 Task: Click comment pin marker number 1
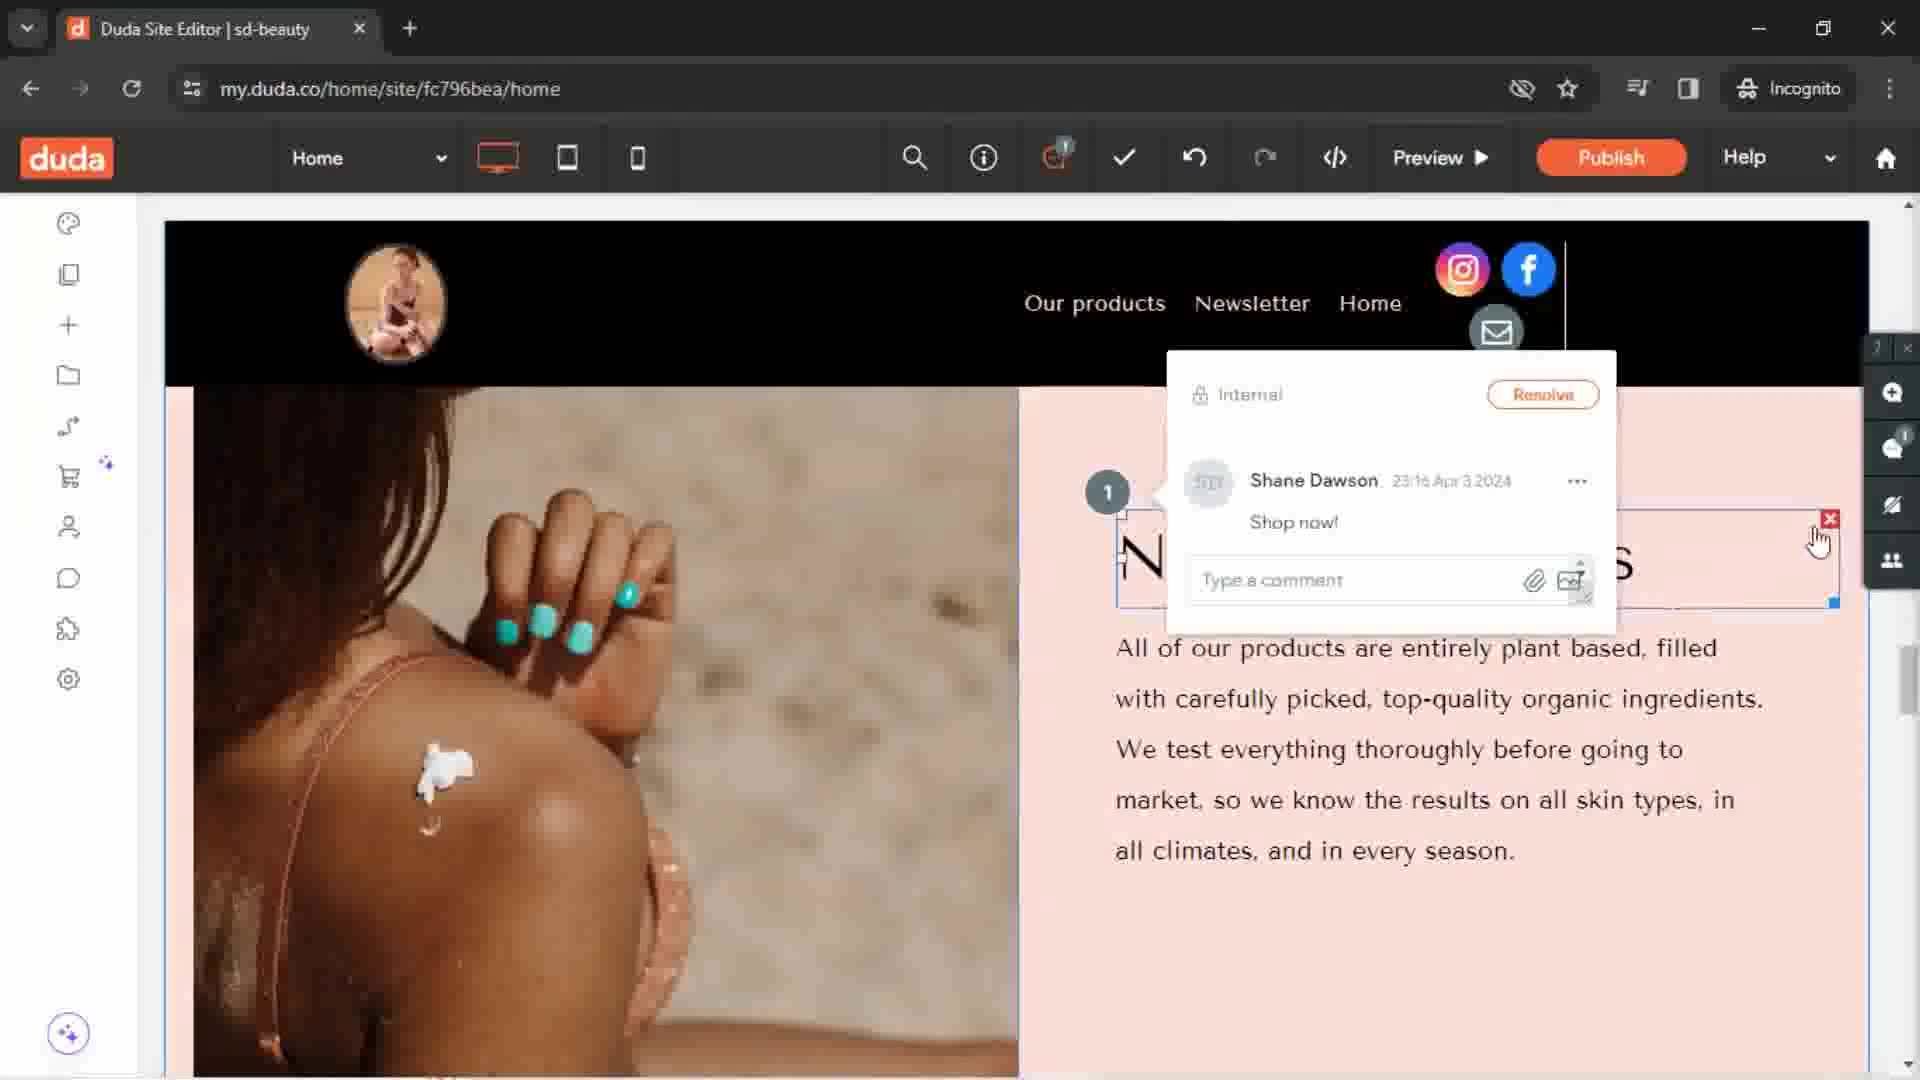[1107, 492]
